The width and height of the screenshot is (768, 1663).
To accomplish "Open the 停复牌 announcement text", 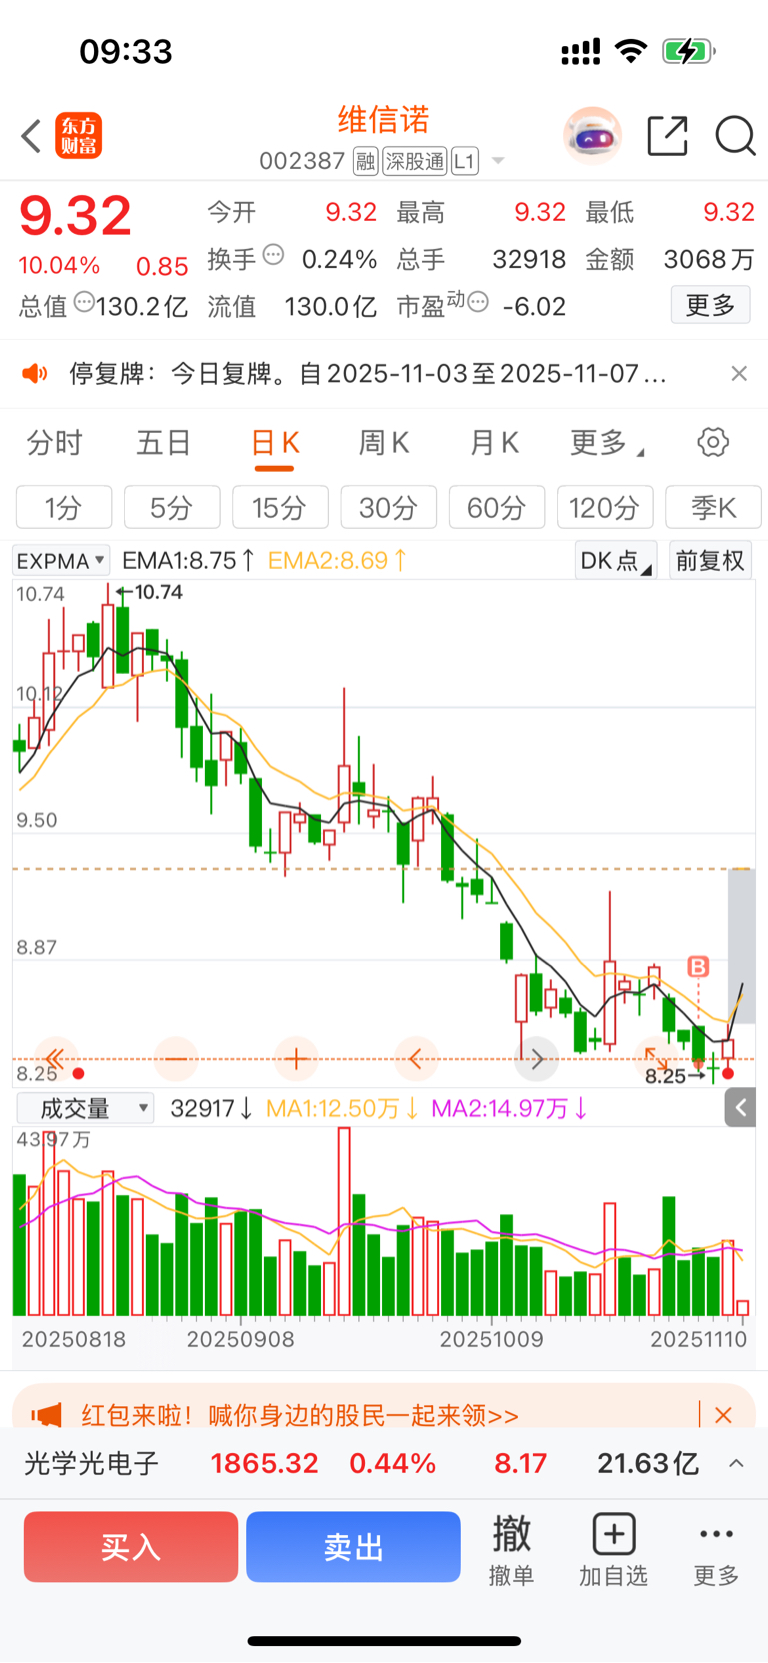I will click(x=367, y=374).
